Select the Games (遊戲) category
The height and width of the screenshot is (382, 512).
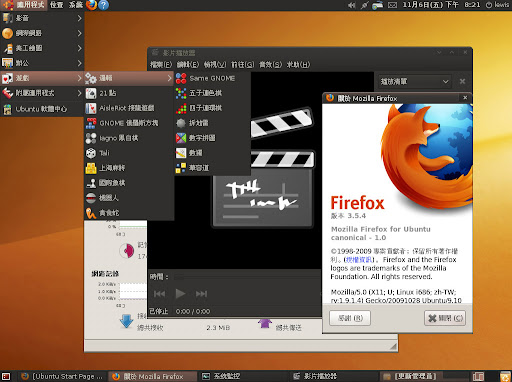[x=42, y=78]
